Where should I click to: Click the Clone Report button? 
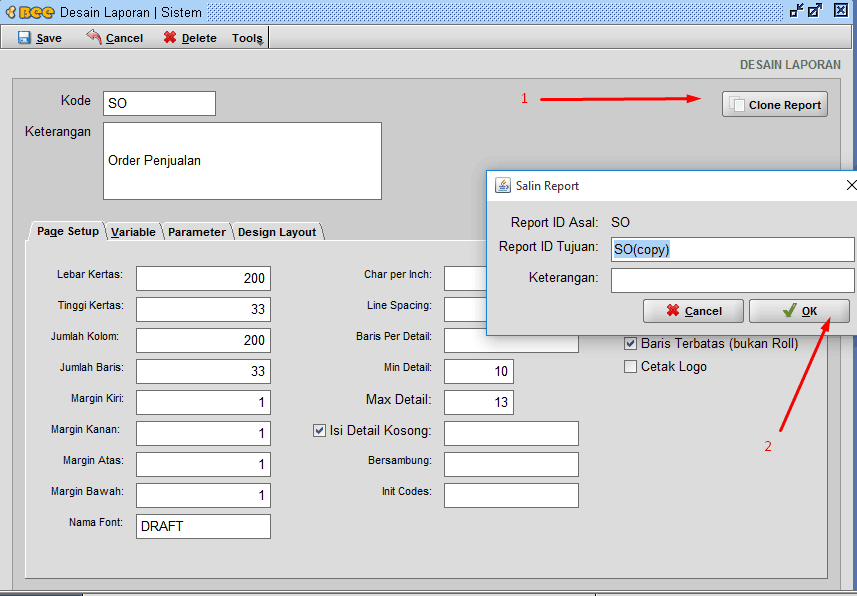[774, 104]
